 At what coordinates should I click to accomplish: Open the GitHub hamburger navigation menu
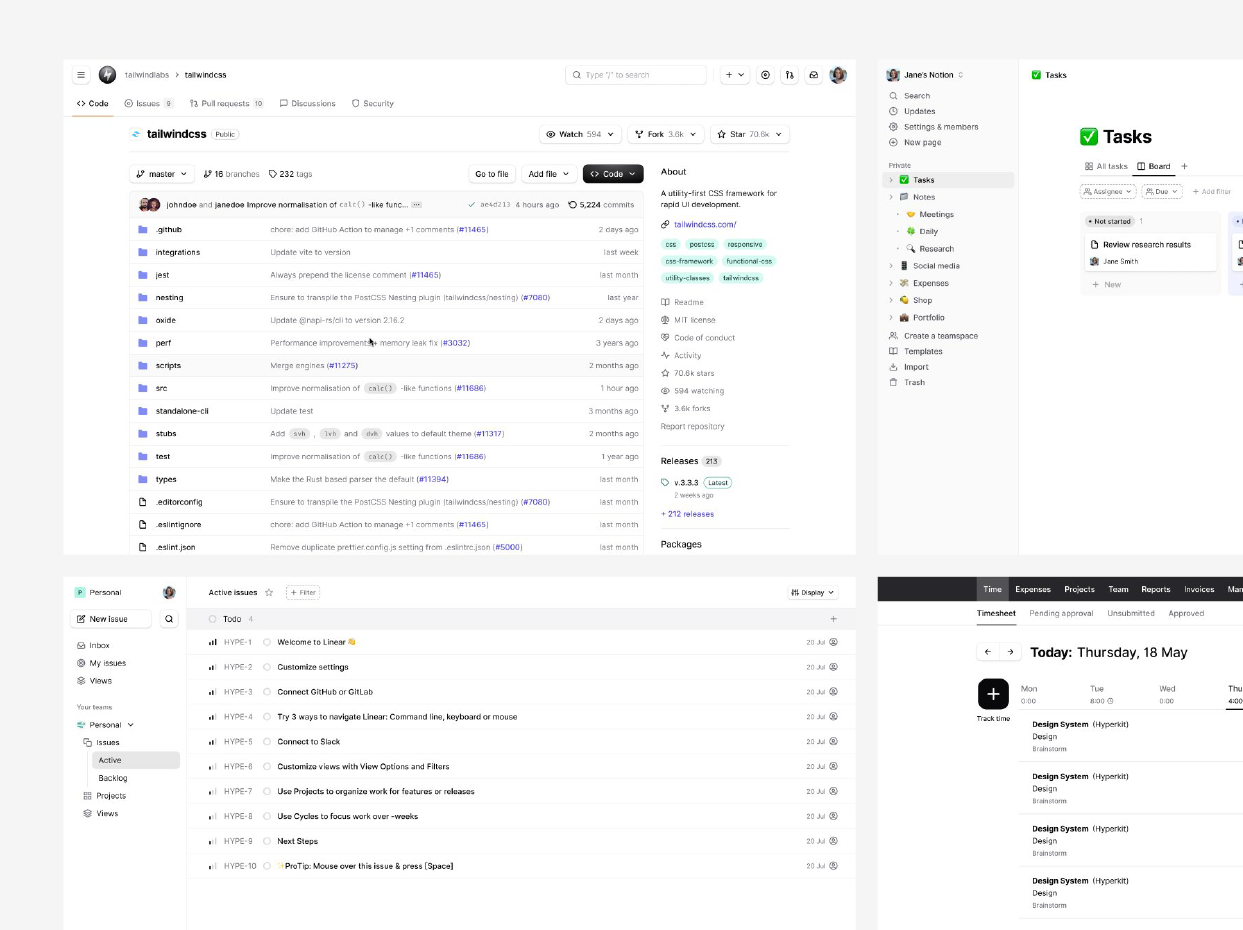pos(81,75)
